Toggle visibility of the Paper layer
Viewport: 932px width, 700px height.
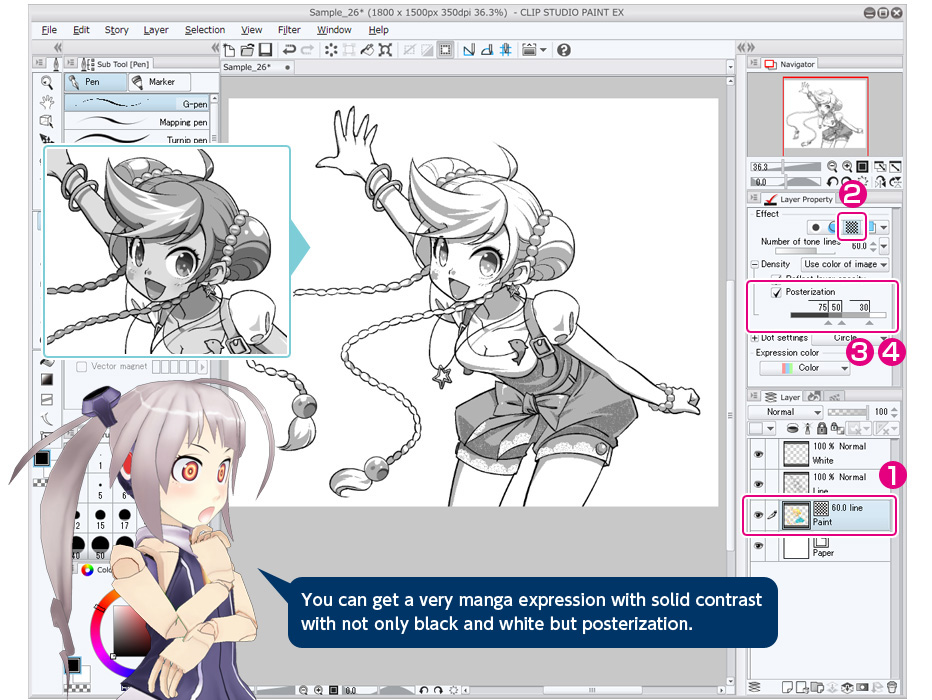pos(758,546)
